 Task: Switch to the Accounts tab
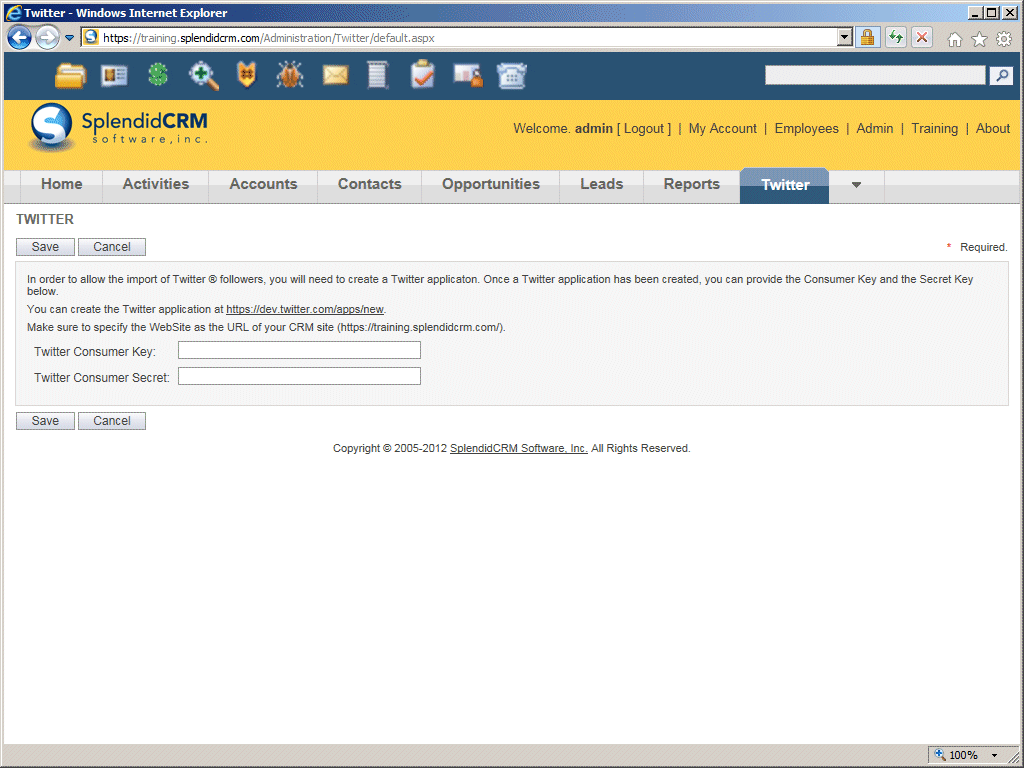pyautogui.click(x=263, y=185)
